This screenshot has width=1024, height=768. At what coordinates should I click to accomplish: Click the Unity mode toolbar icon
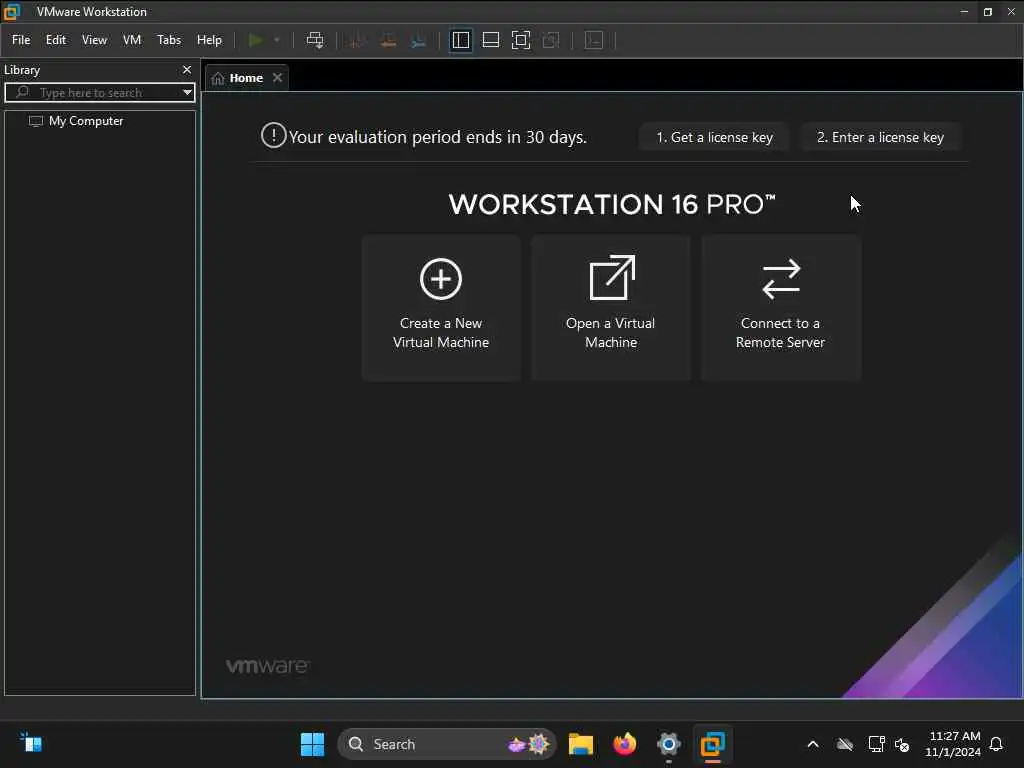tap(551, 40)
